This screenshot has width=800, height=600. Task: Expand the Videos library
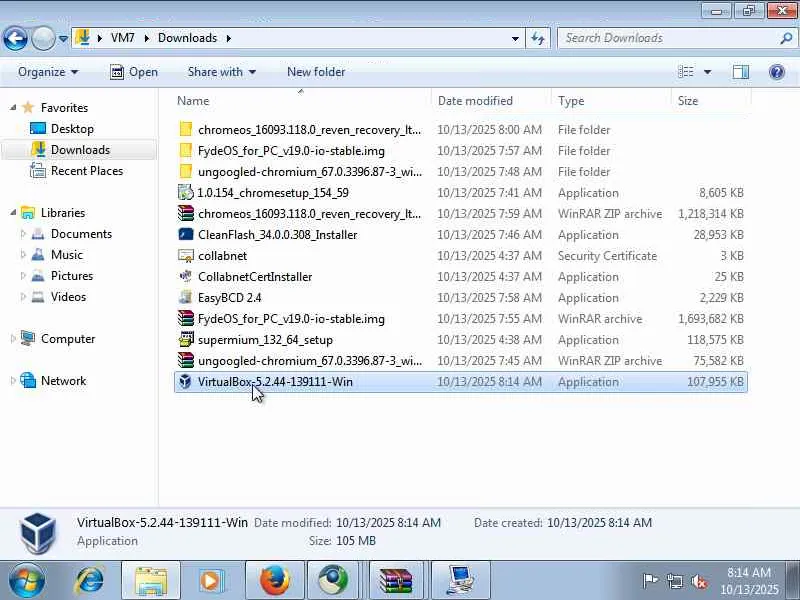click(x=23, y=296)
